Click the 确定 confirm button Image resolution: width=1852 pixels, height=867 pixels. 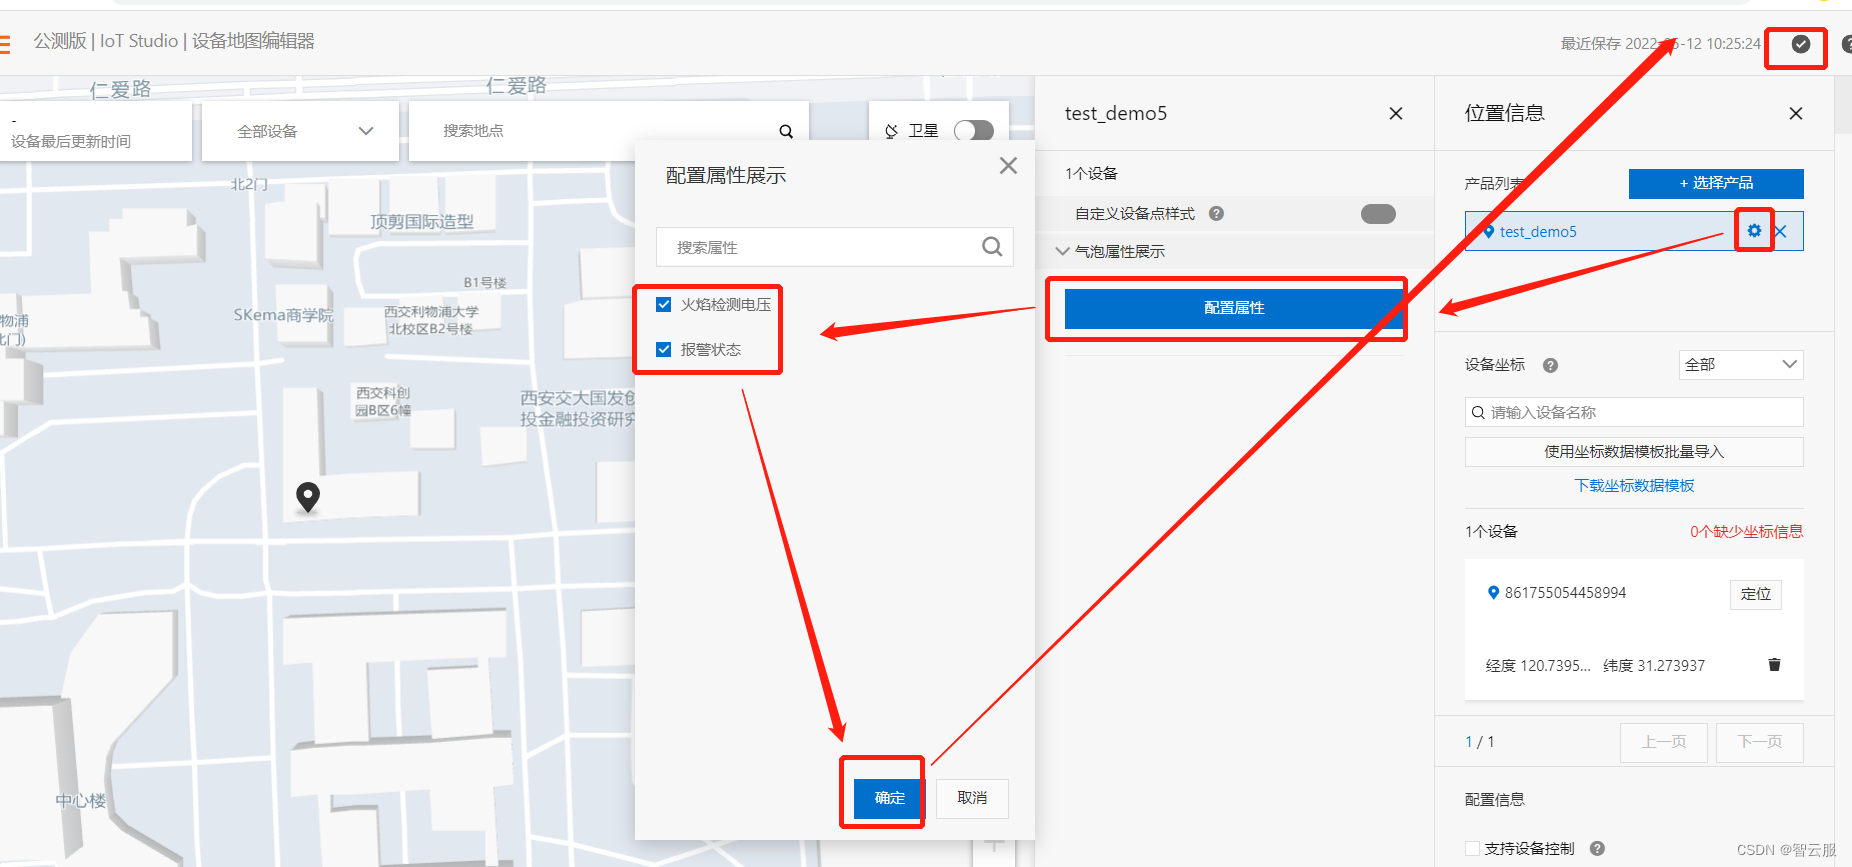(x=889, y=798)
